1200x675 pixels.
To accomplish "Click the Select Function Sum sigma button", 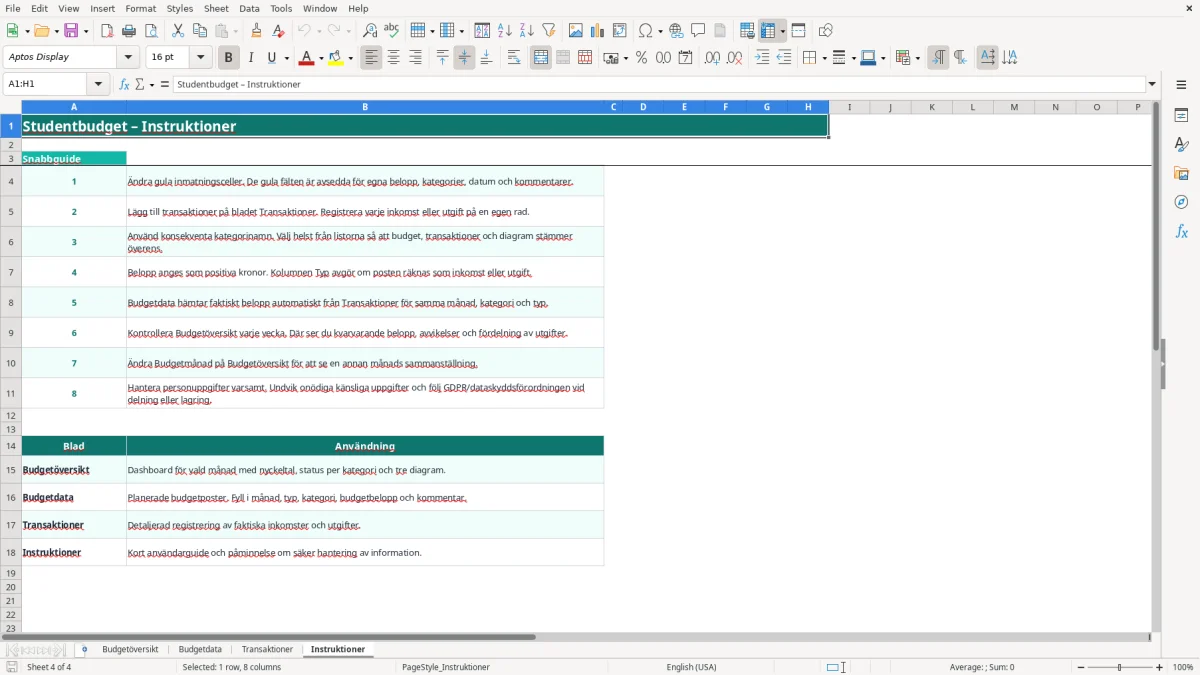I will [139, 85].
